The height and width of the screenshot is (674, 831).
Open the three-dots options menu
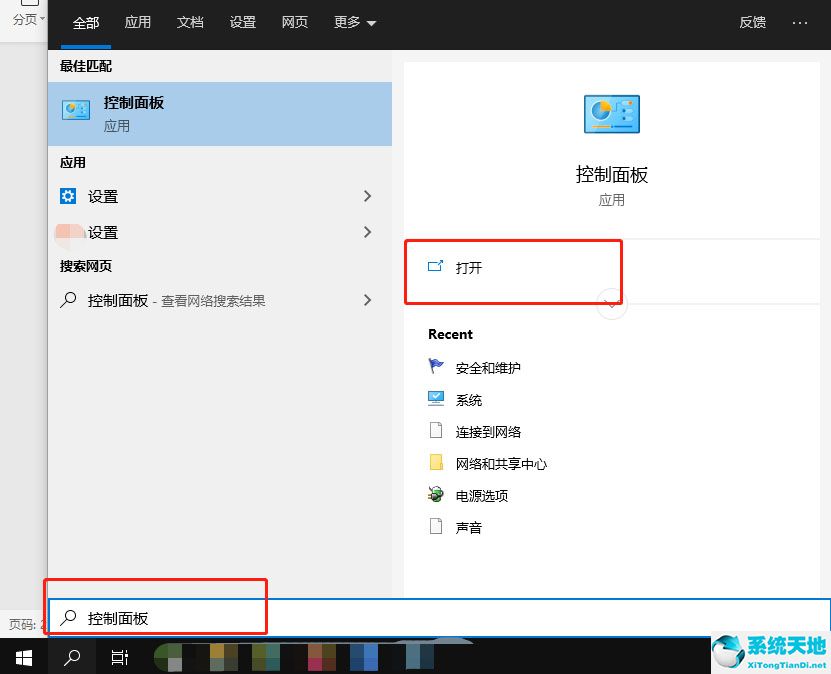coord(799,23)
